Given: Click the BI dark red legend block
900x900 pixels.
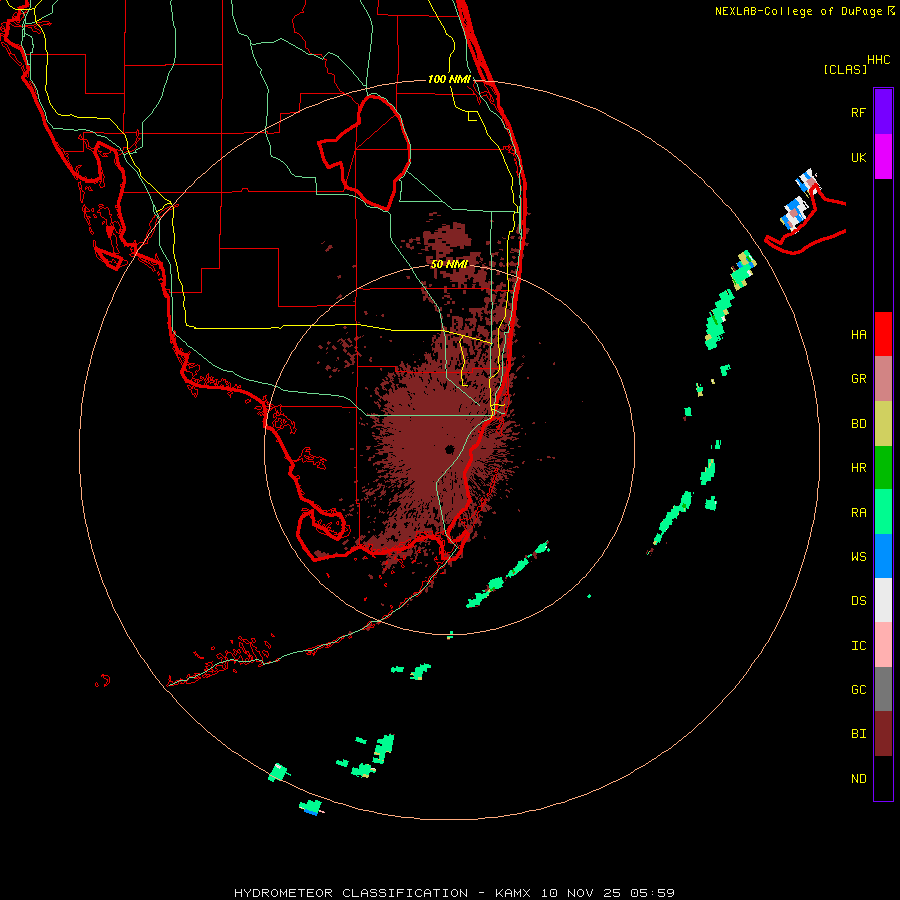Looking at the screenshot, I should pyautogui.click(x=883, y=734).
